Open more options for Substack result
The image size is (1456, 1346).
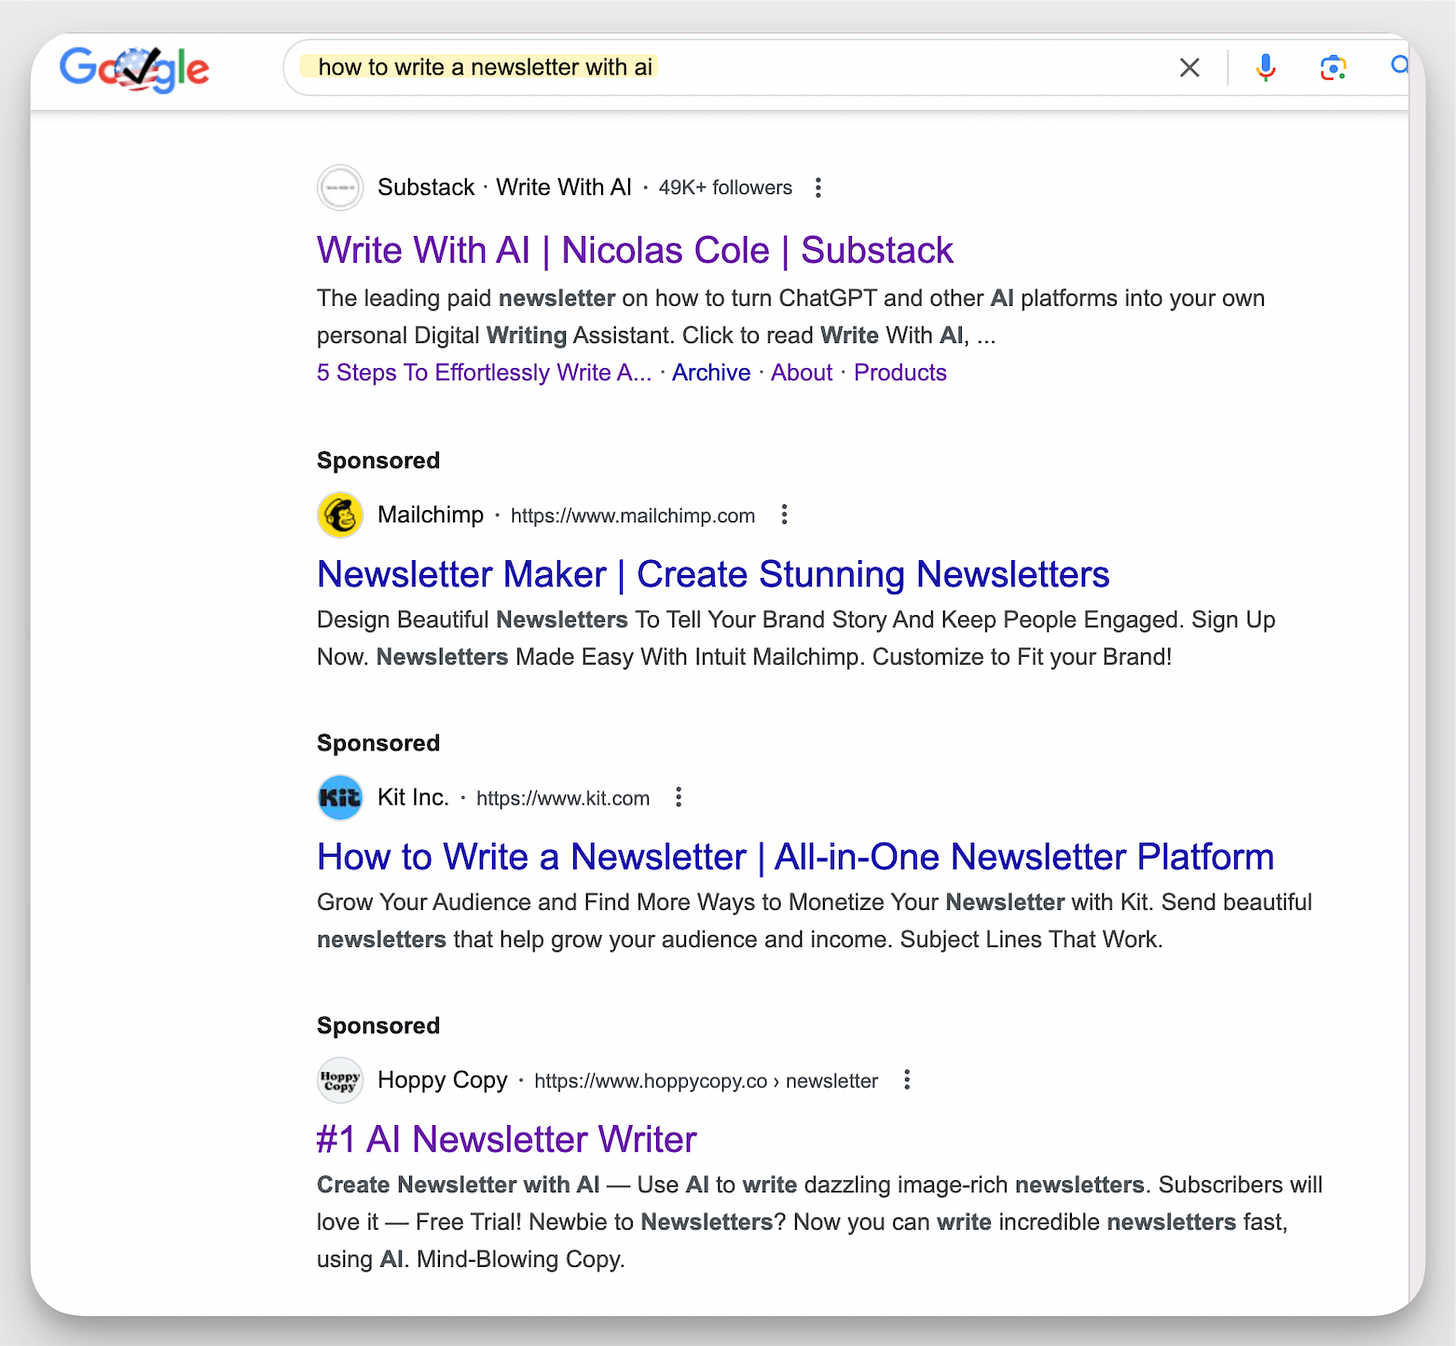[x=818, y=188]
